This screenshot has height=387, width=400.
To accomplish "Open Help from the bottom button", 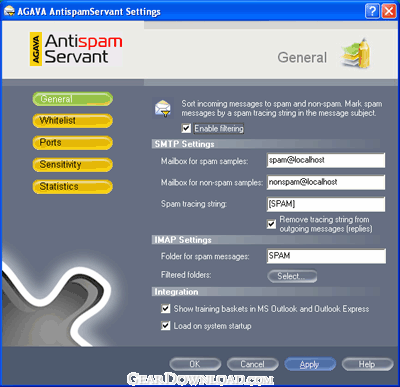I will [367, 364].
